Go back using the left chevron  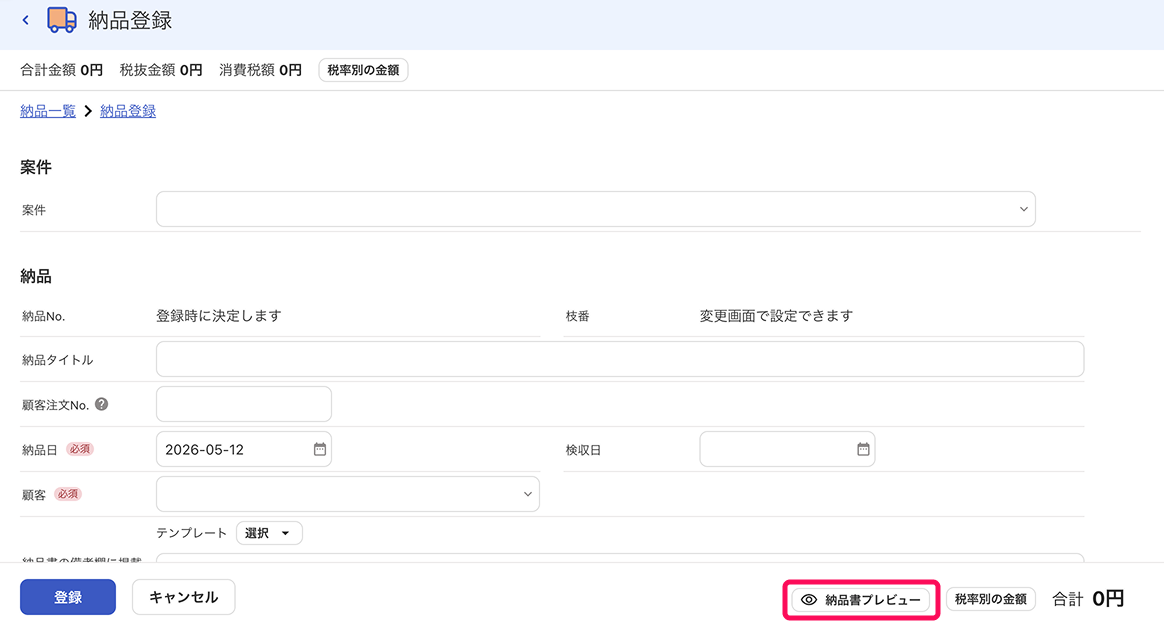26,20
